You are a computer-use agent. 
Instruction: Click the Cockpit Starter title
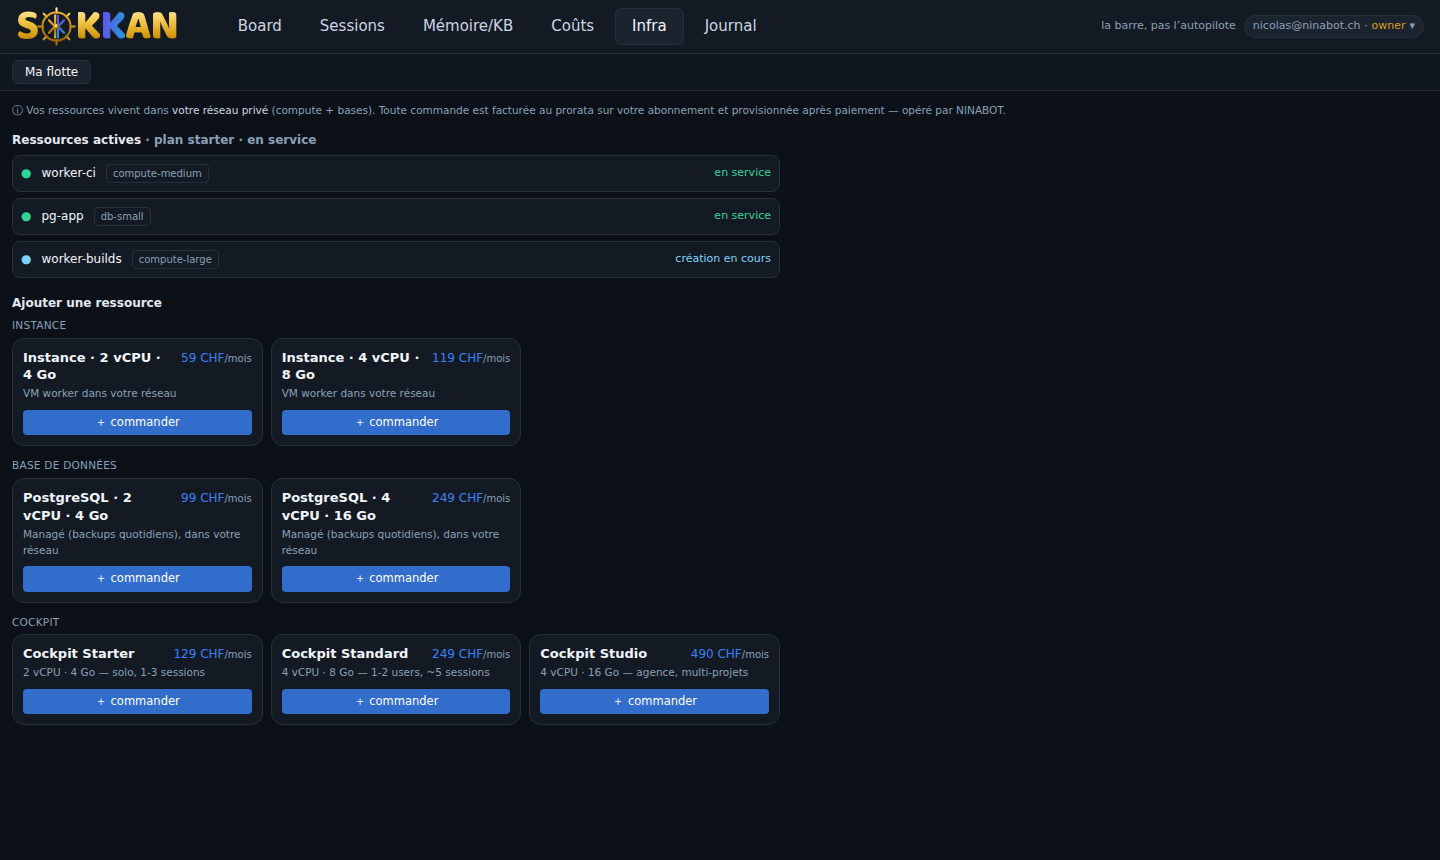pyautogui.click(x=79, y=654)
